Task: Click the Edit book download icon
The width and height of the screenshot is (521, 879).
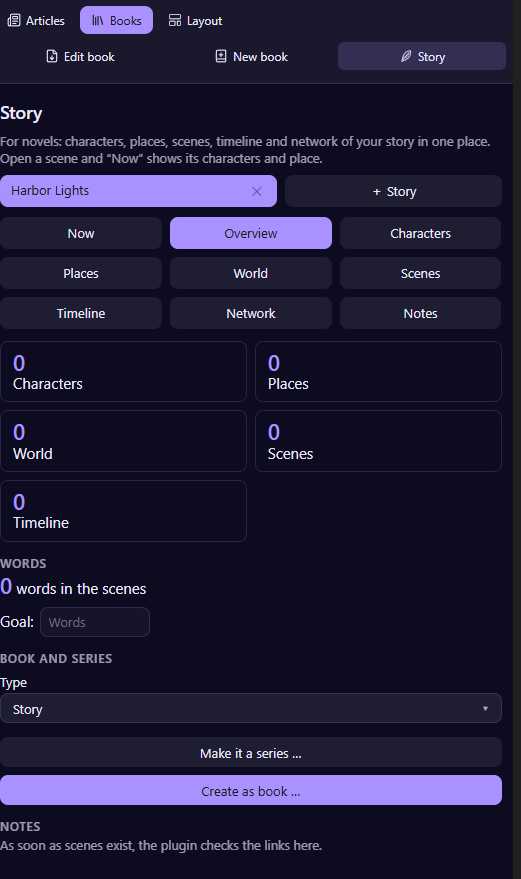Action: [x=52, y=57]
